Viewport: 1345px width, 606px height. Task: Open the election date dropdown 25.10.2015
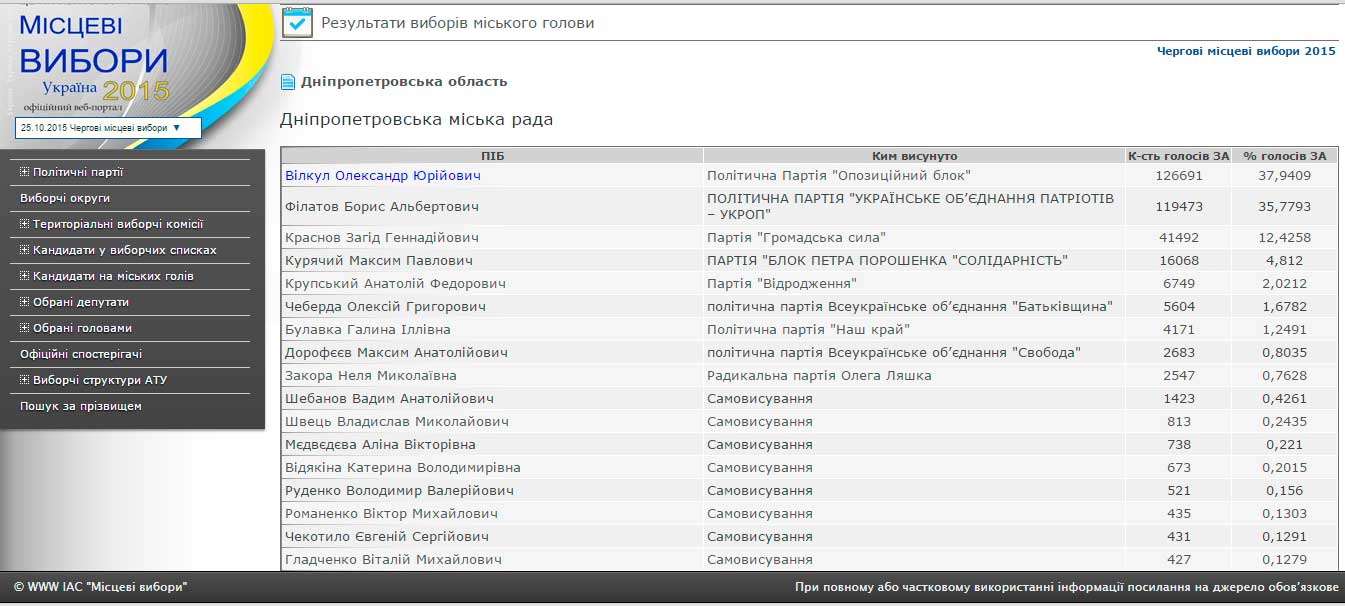click(x=108, y=128)
